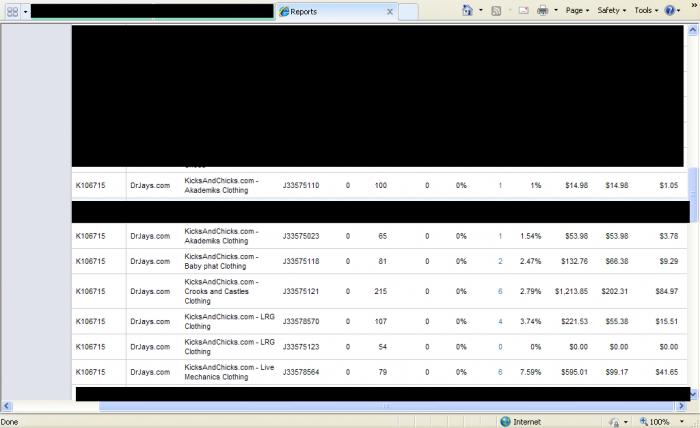The width and height of the screenshot is (700, 428).
Task: Select the J33575023 ID cell
Action: [301, 236]
